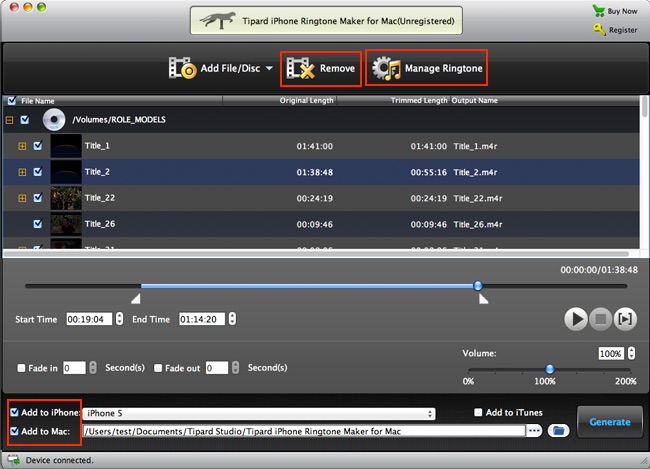Click the Buy Now cart link

615,11
